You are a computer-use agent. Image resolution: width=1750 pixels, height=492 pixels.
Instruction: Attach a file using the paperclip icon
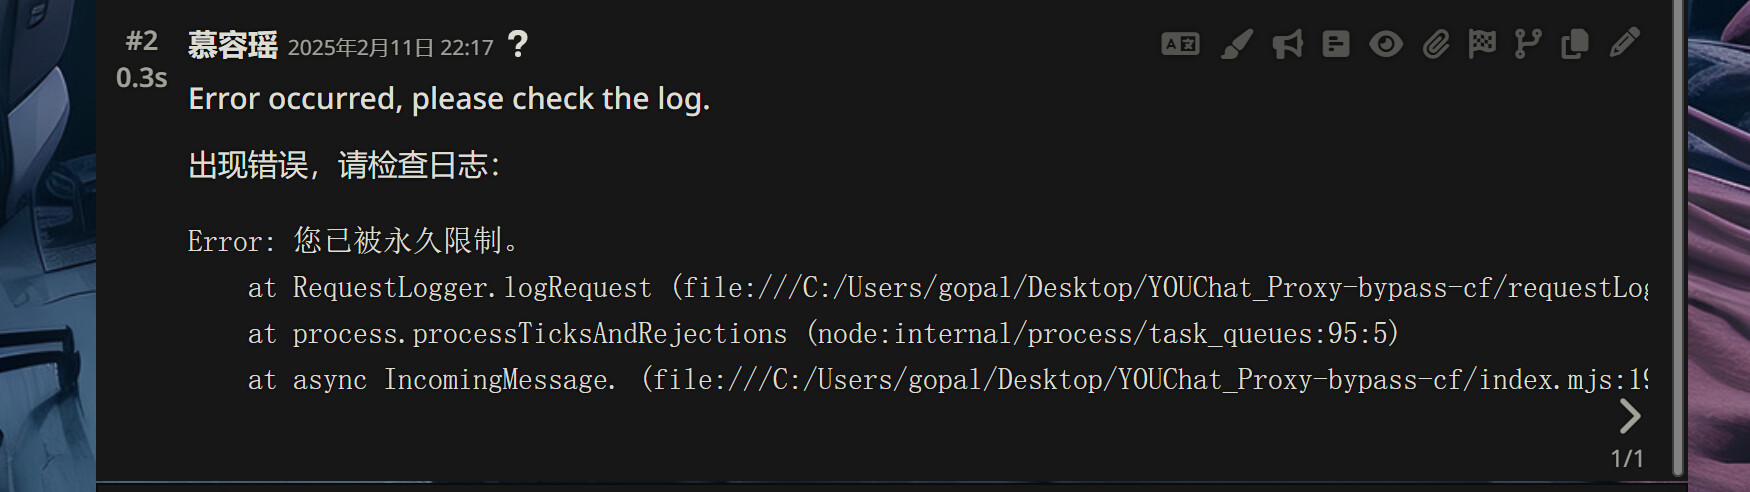click(x=1436, y=44)
